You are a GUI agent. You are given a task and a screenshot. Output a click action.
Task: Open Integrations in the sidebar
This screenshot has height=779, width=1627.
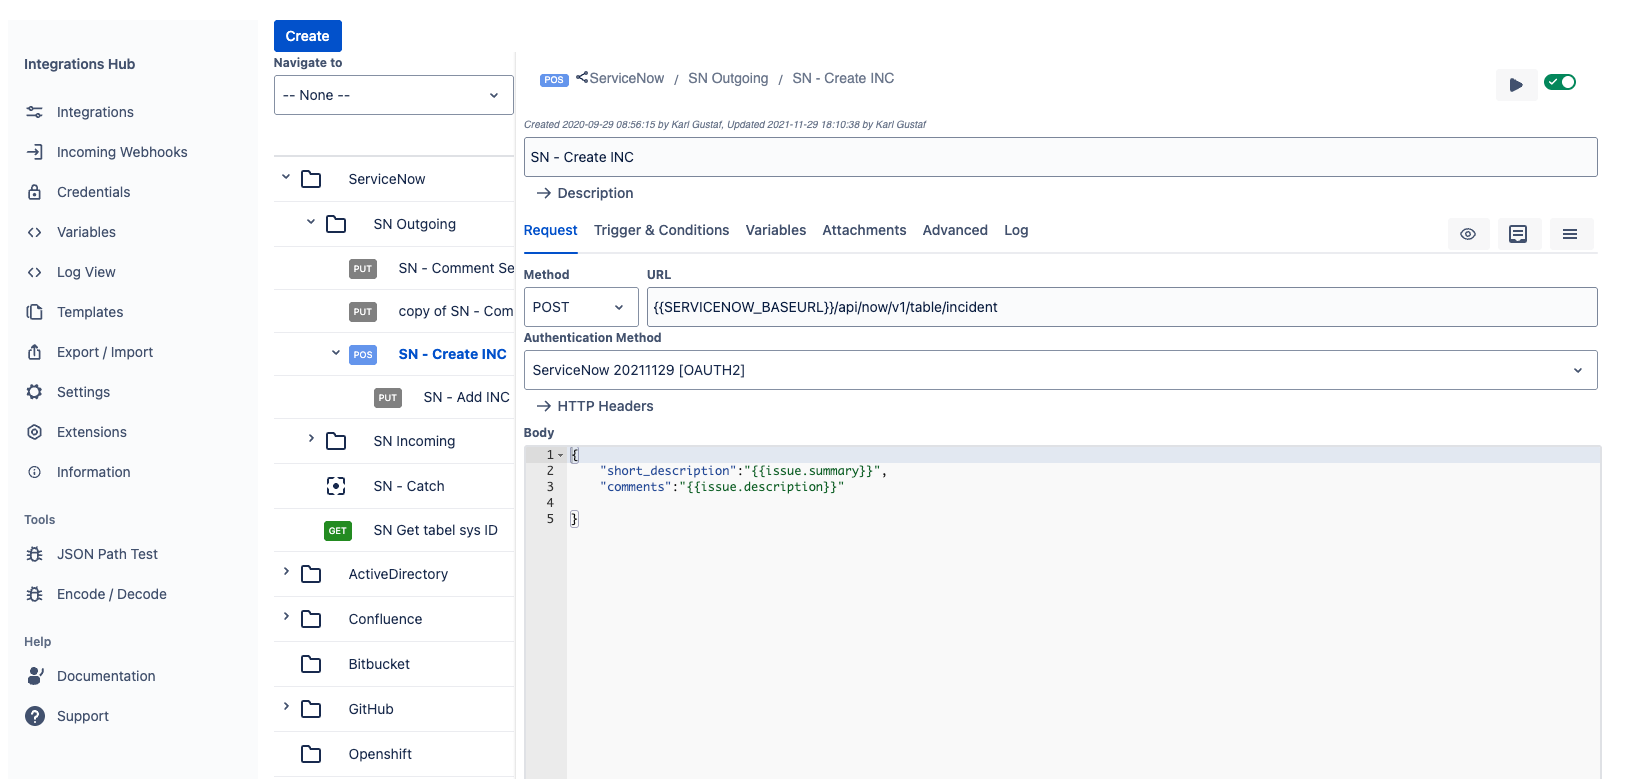(95, 112)
